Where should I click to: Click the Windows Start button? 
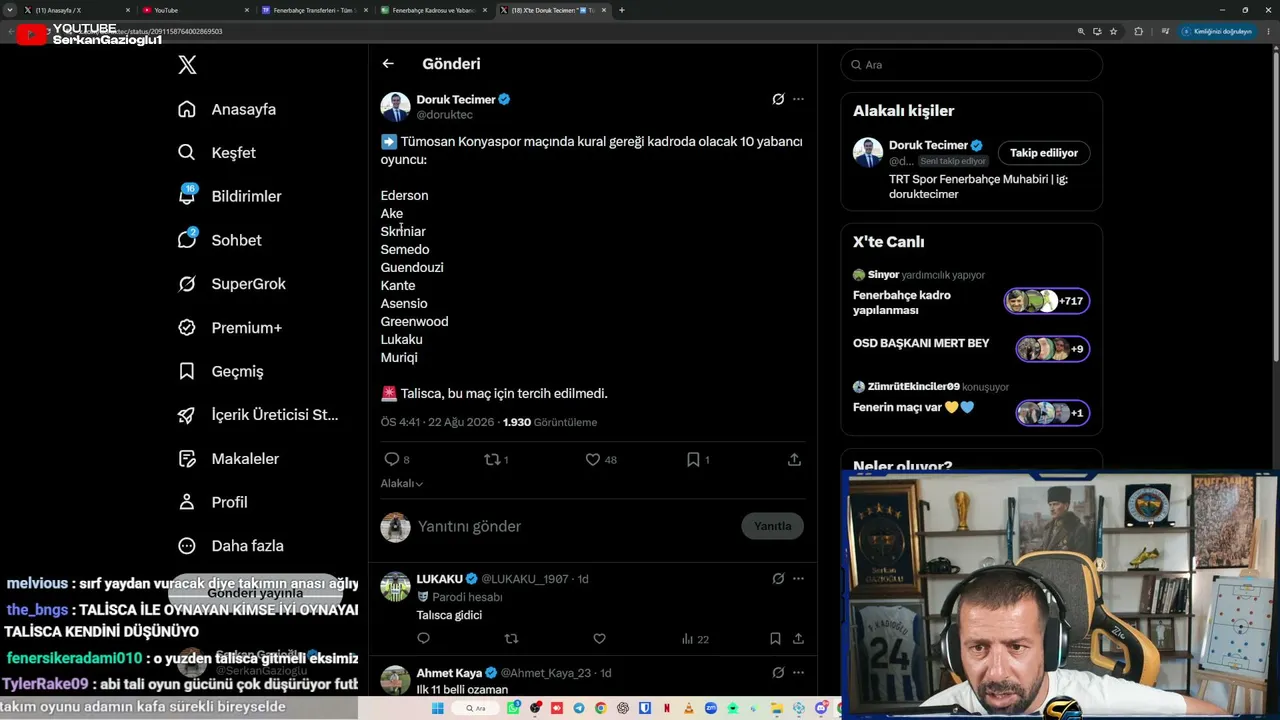coord(437,708)
